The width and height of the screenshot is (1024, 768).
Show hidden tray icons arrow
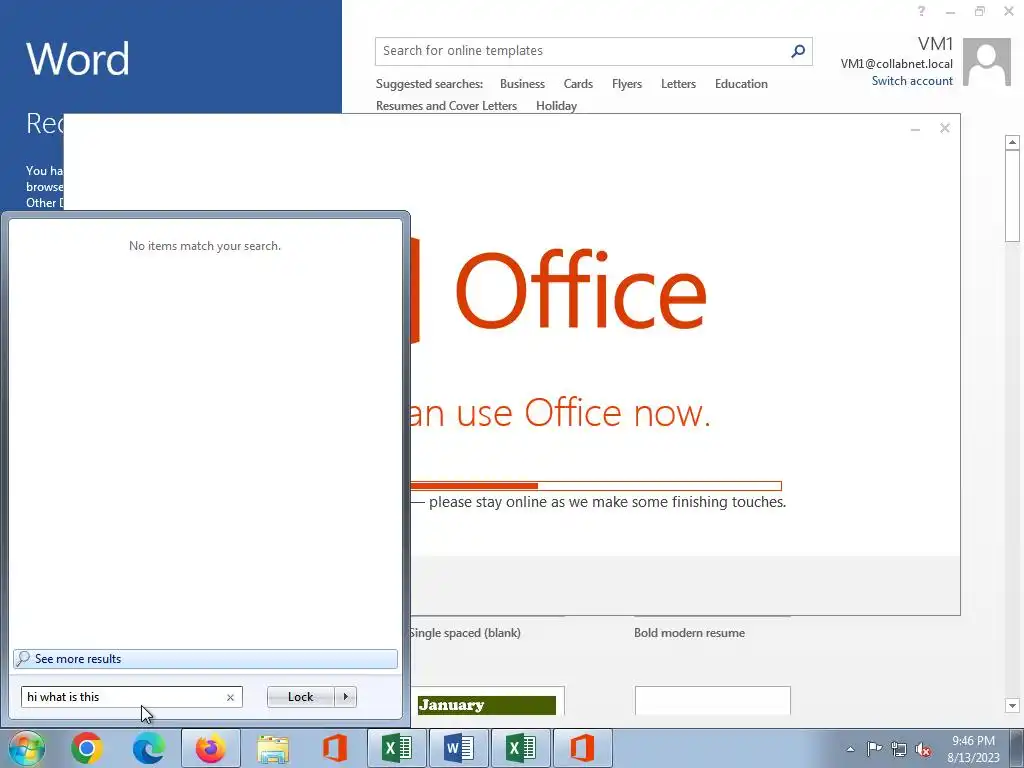(x=850, y=749)
